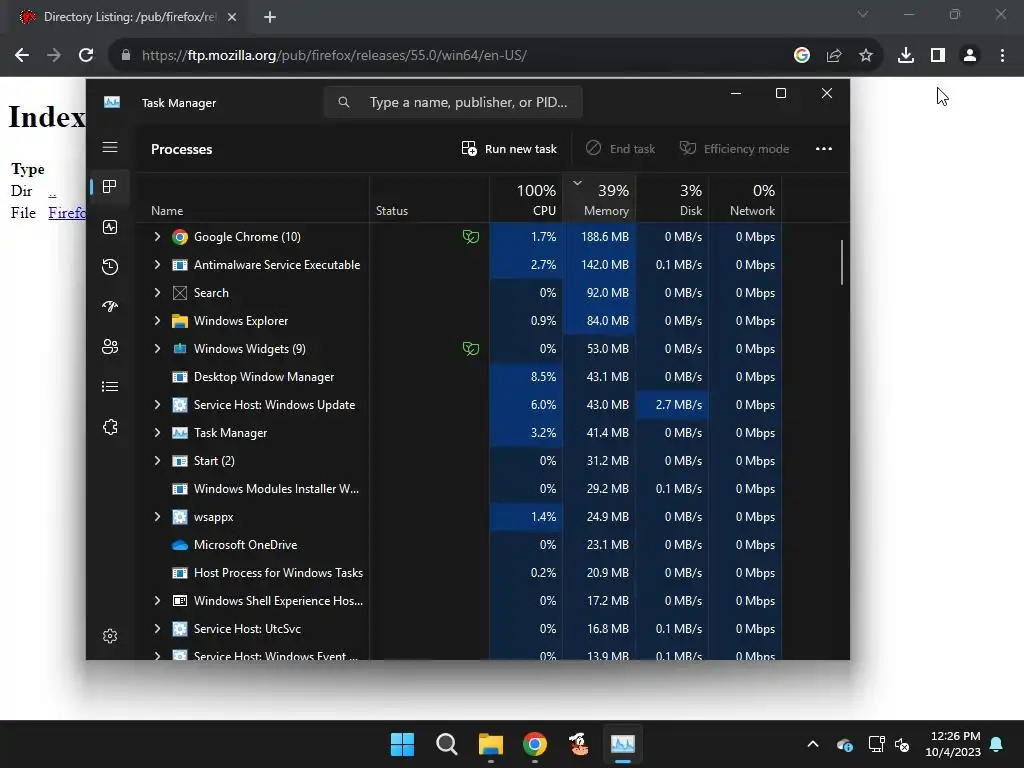Expand Service Host: Windows Update row

(157, 405)
